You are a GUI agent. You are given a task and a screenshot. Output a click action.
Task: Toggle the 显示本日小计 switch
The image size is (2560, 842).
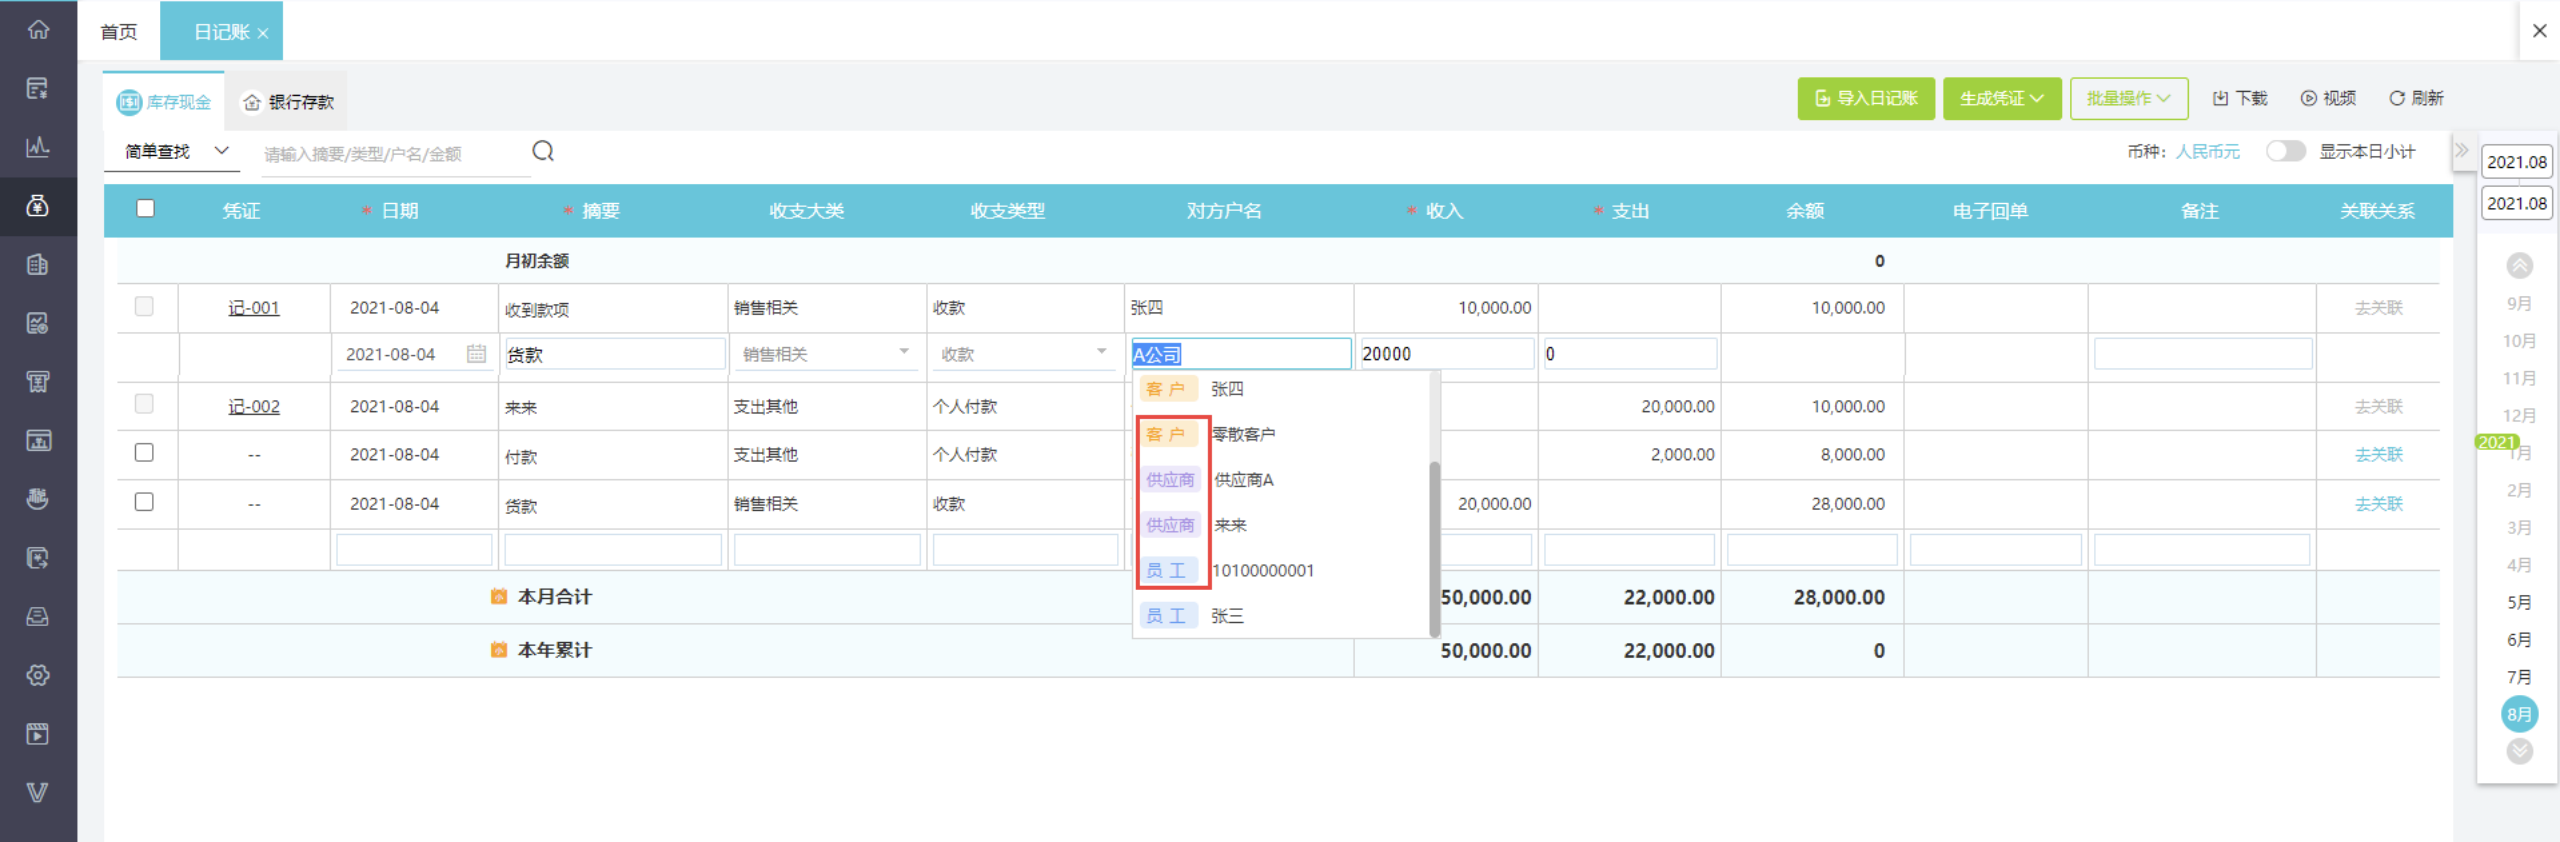point(2285,151)
